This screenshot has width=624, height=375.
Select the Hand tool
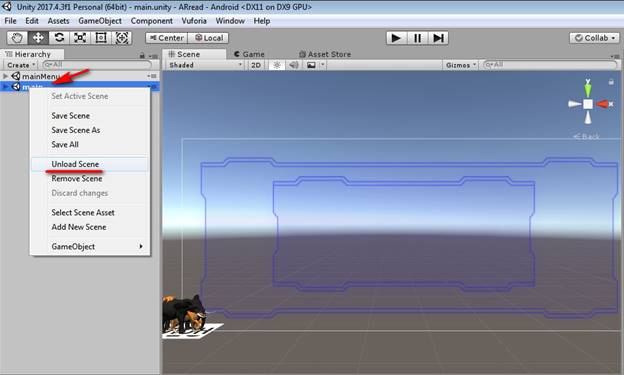pyautogui.click(x=17, y=38)
